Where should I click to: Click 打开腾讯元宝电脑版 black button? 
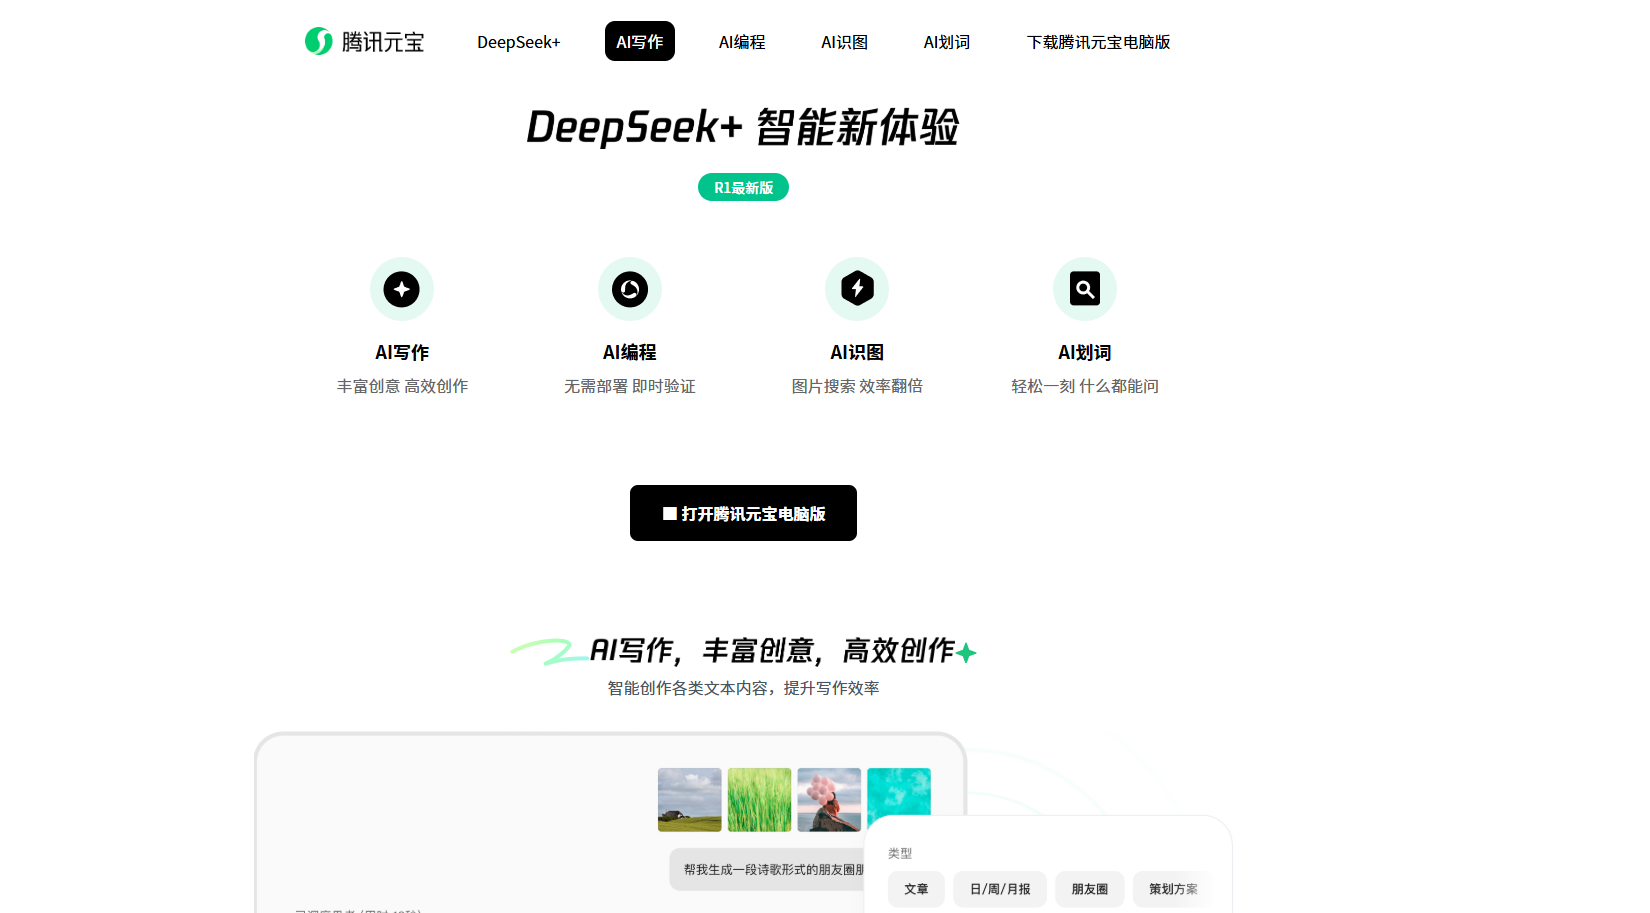click(743, 513)
